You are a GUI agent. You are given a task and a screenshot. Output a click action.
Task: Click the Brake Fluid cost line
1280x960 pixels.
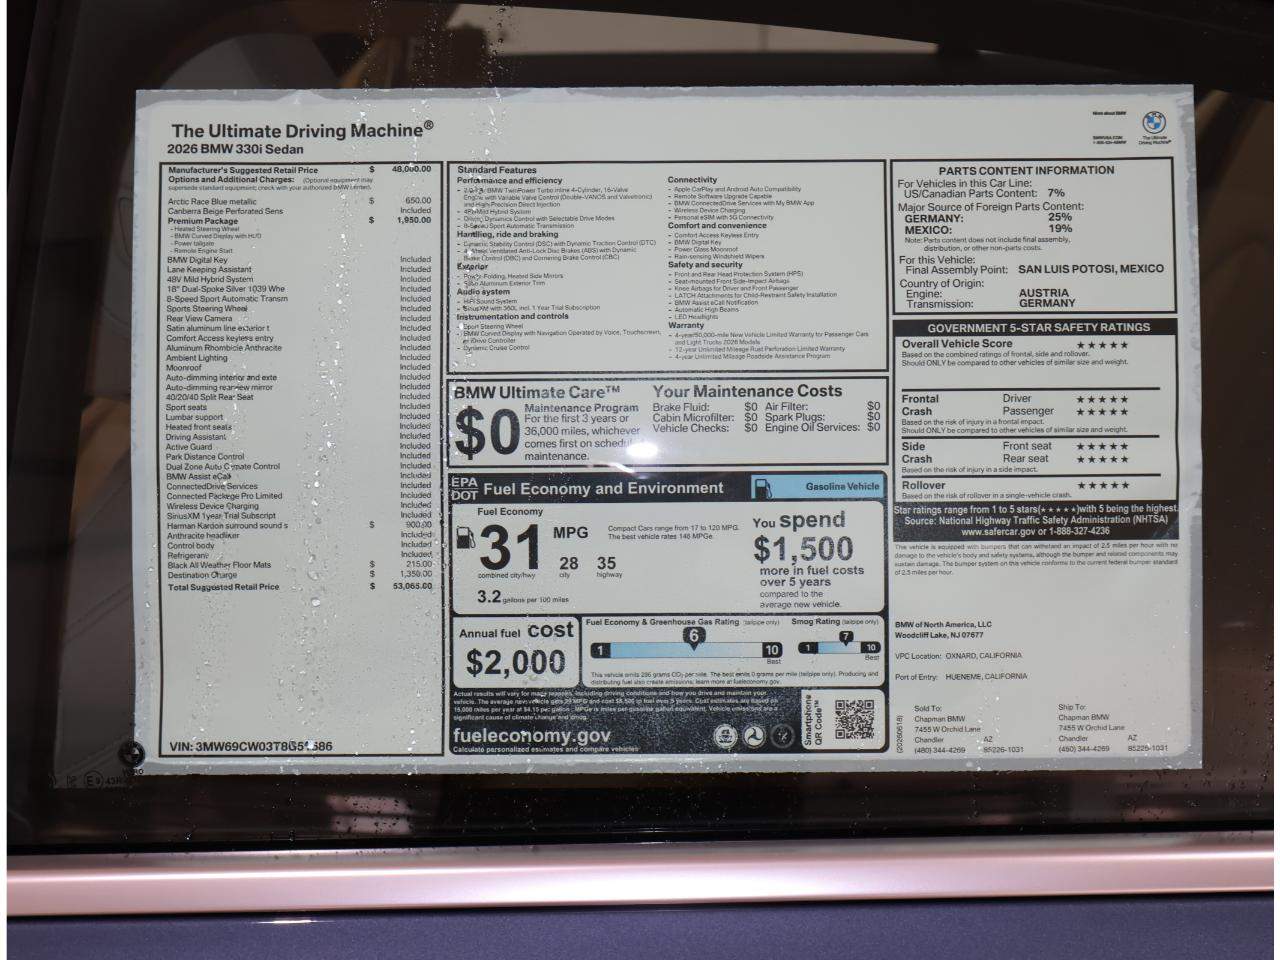[x=705, y=407]
